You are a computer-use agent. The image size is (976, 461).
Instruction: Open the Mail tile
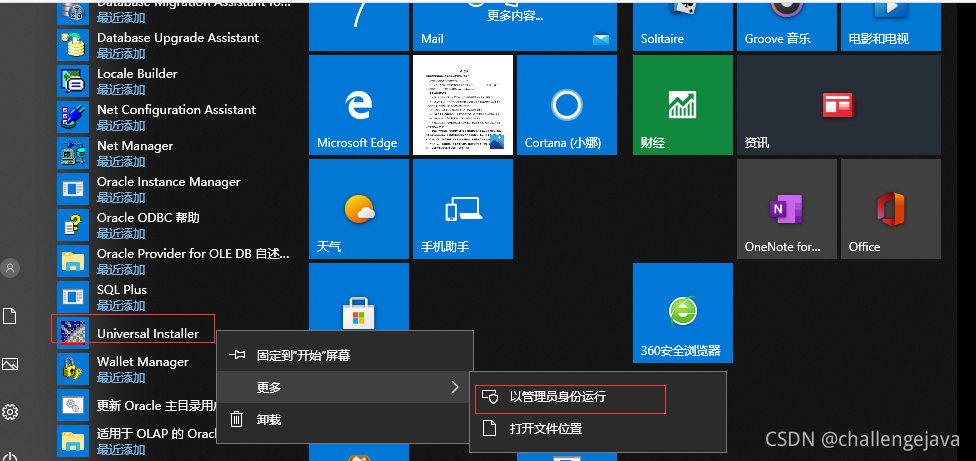point(515,26)
